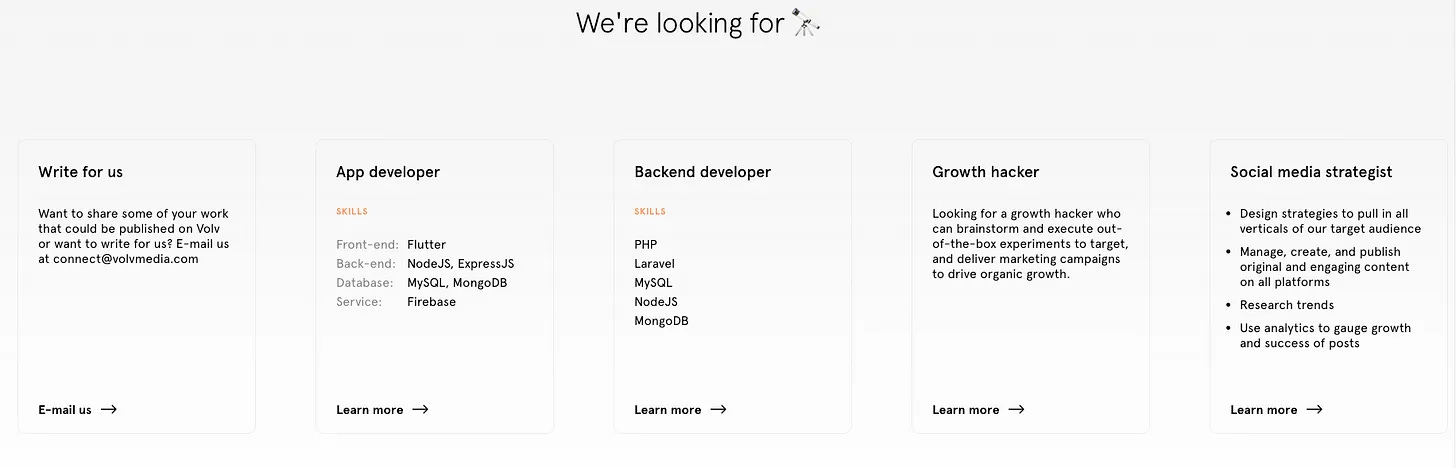The width and height of the screenshot is (1456, 468).
Task: Click the arrow icon in Growth hacker card
Action: point(1016,410)
